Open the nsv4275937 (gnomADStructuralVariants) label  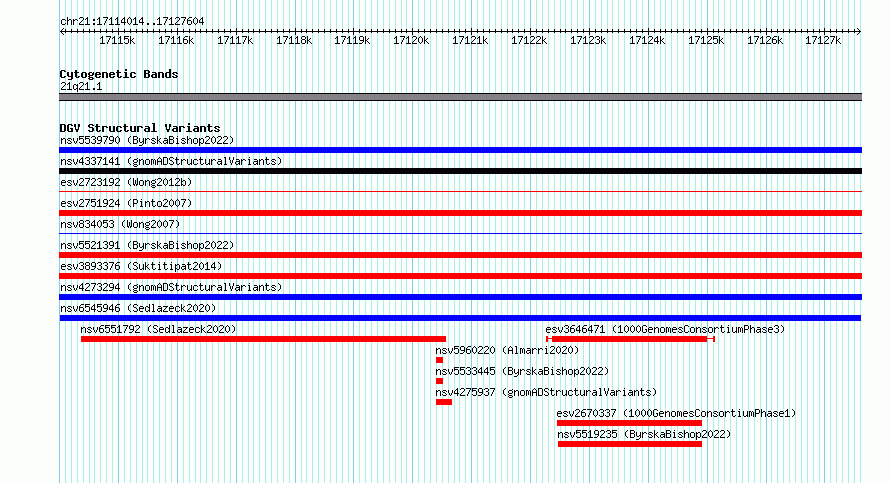546,392
